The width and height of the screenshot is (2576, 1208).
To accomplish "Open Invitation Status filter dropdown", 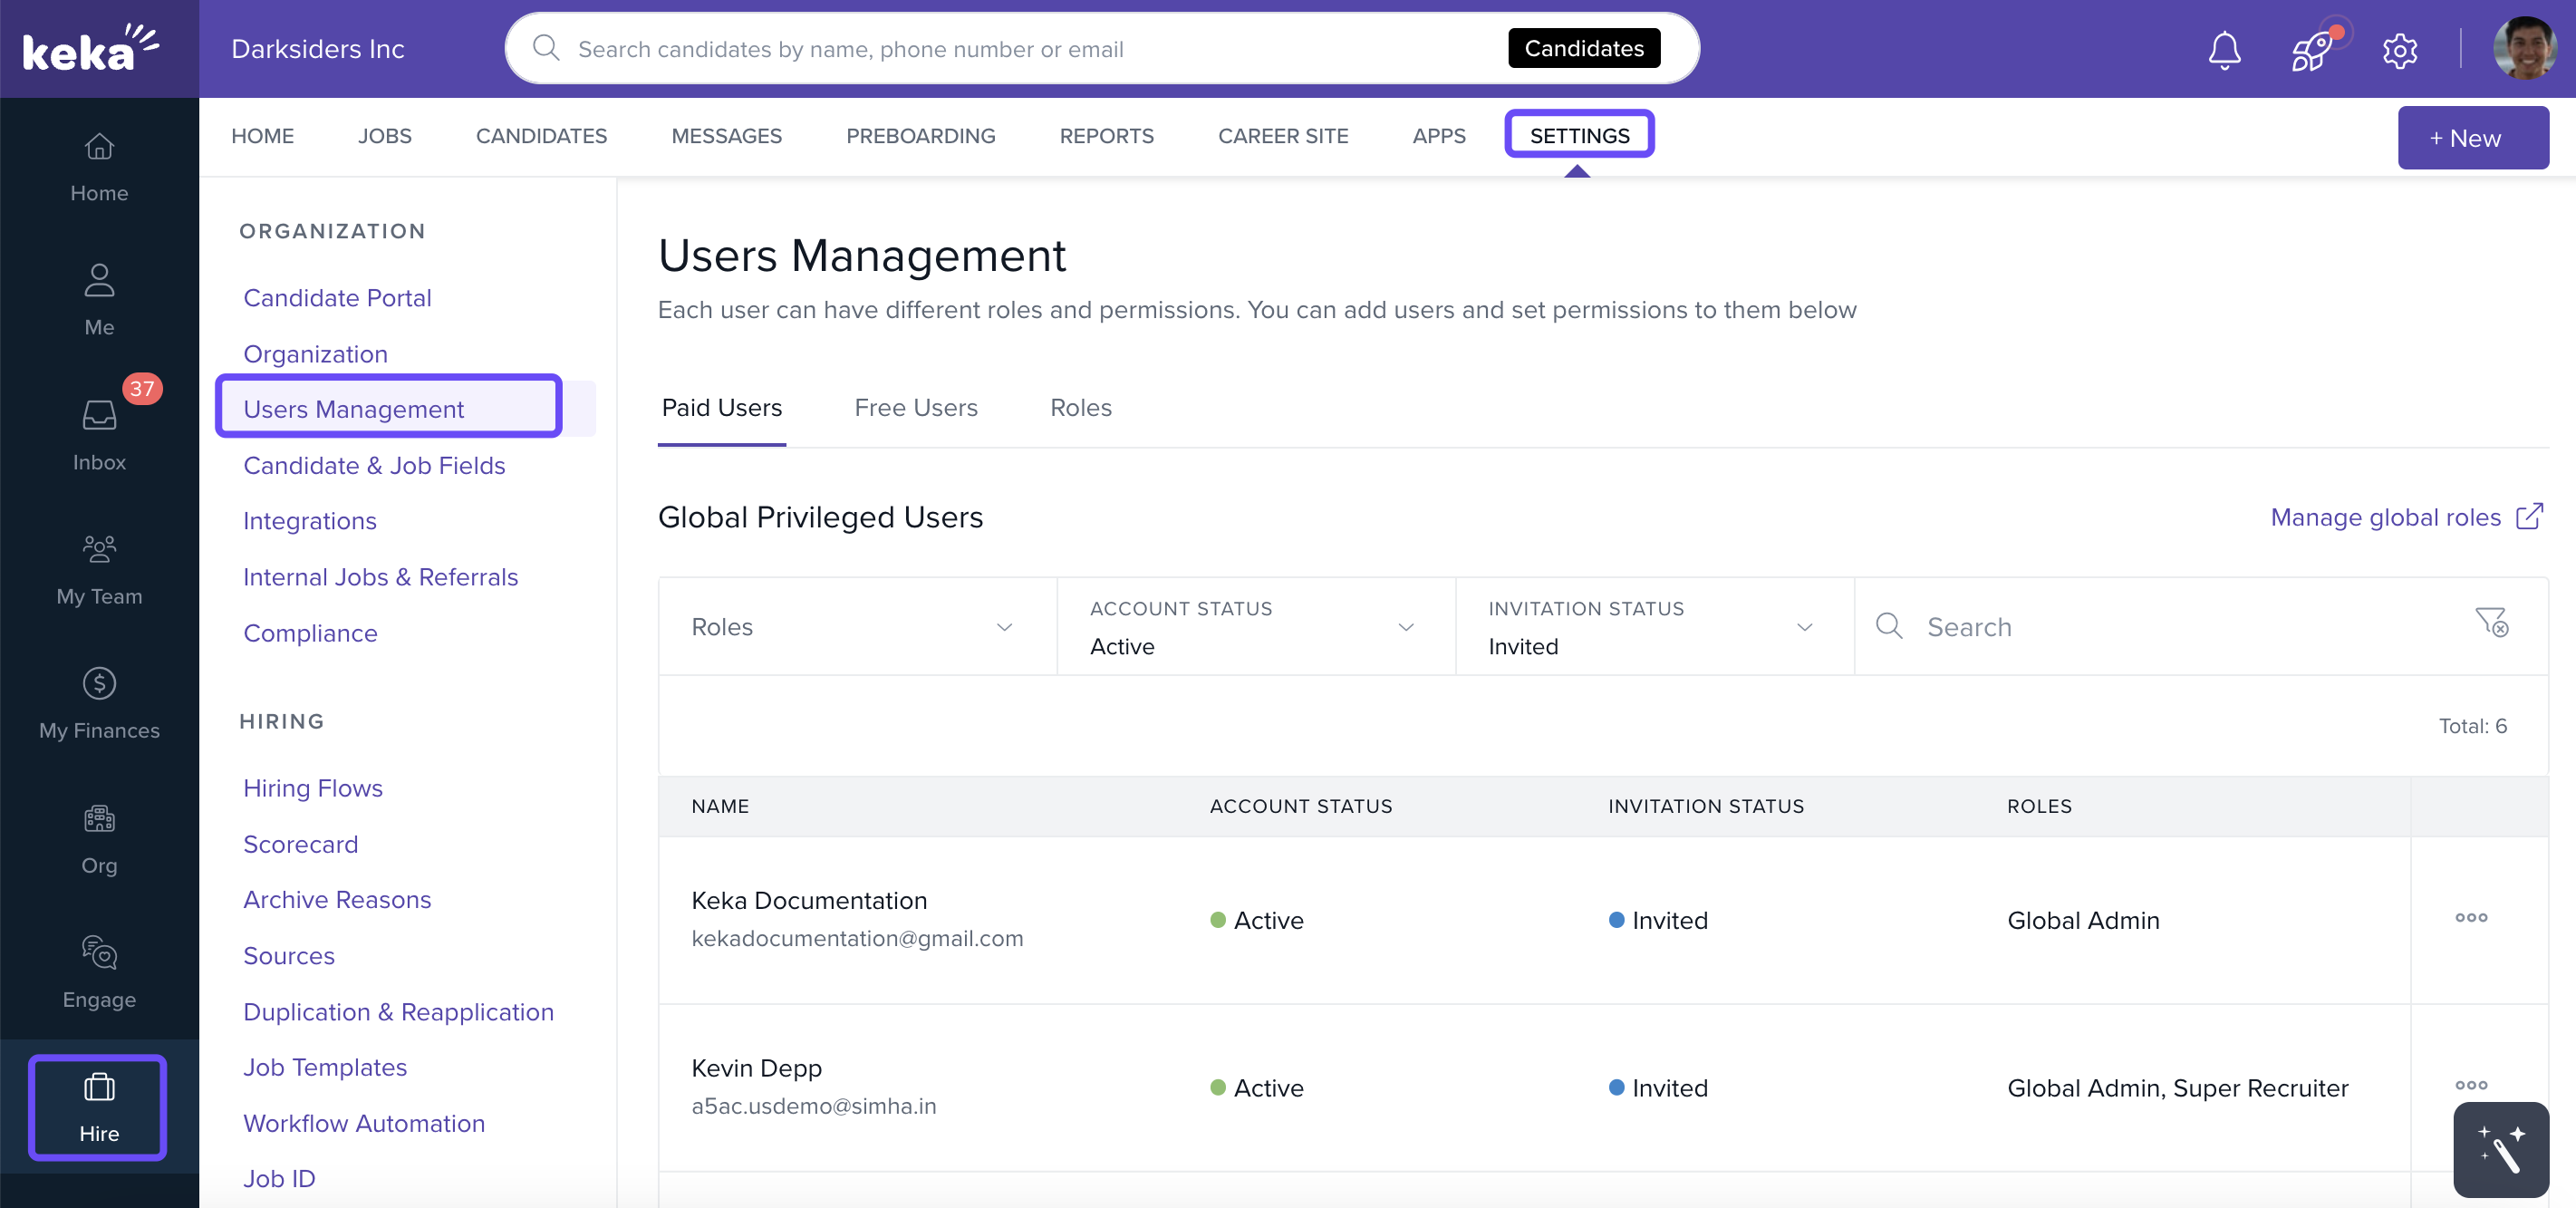I will click(x=1654, y=627).
